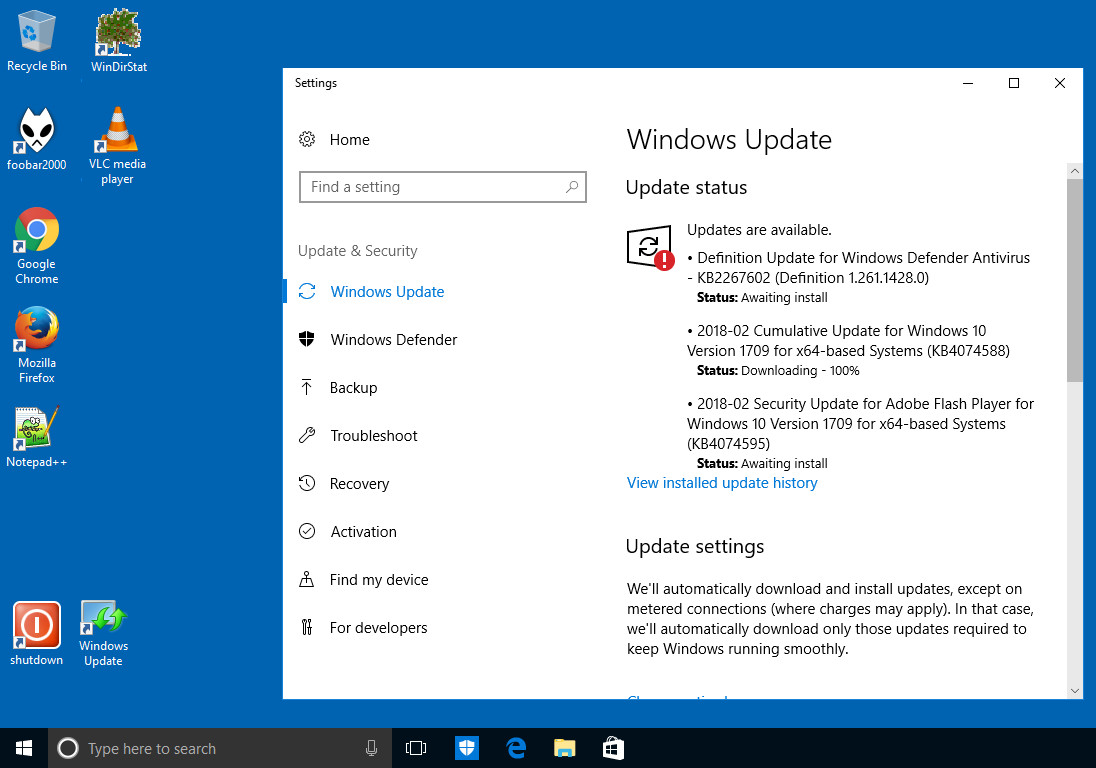
Task: Click the scrollbar up arrow in Settings
Action: (x=1074, y=171)
